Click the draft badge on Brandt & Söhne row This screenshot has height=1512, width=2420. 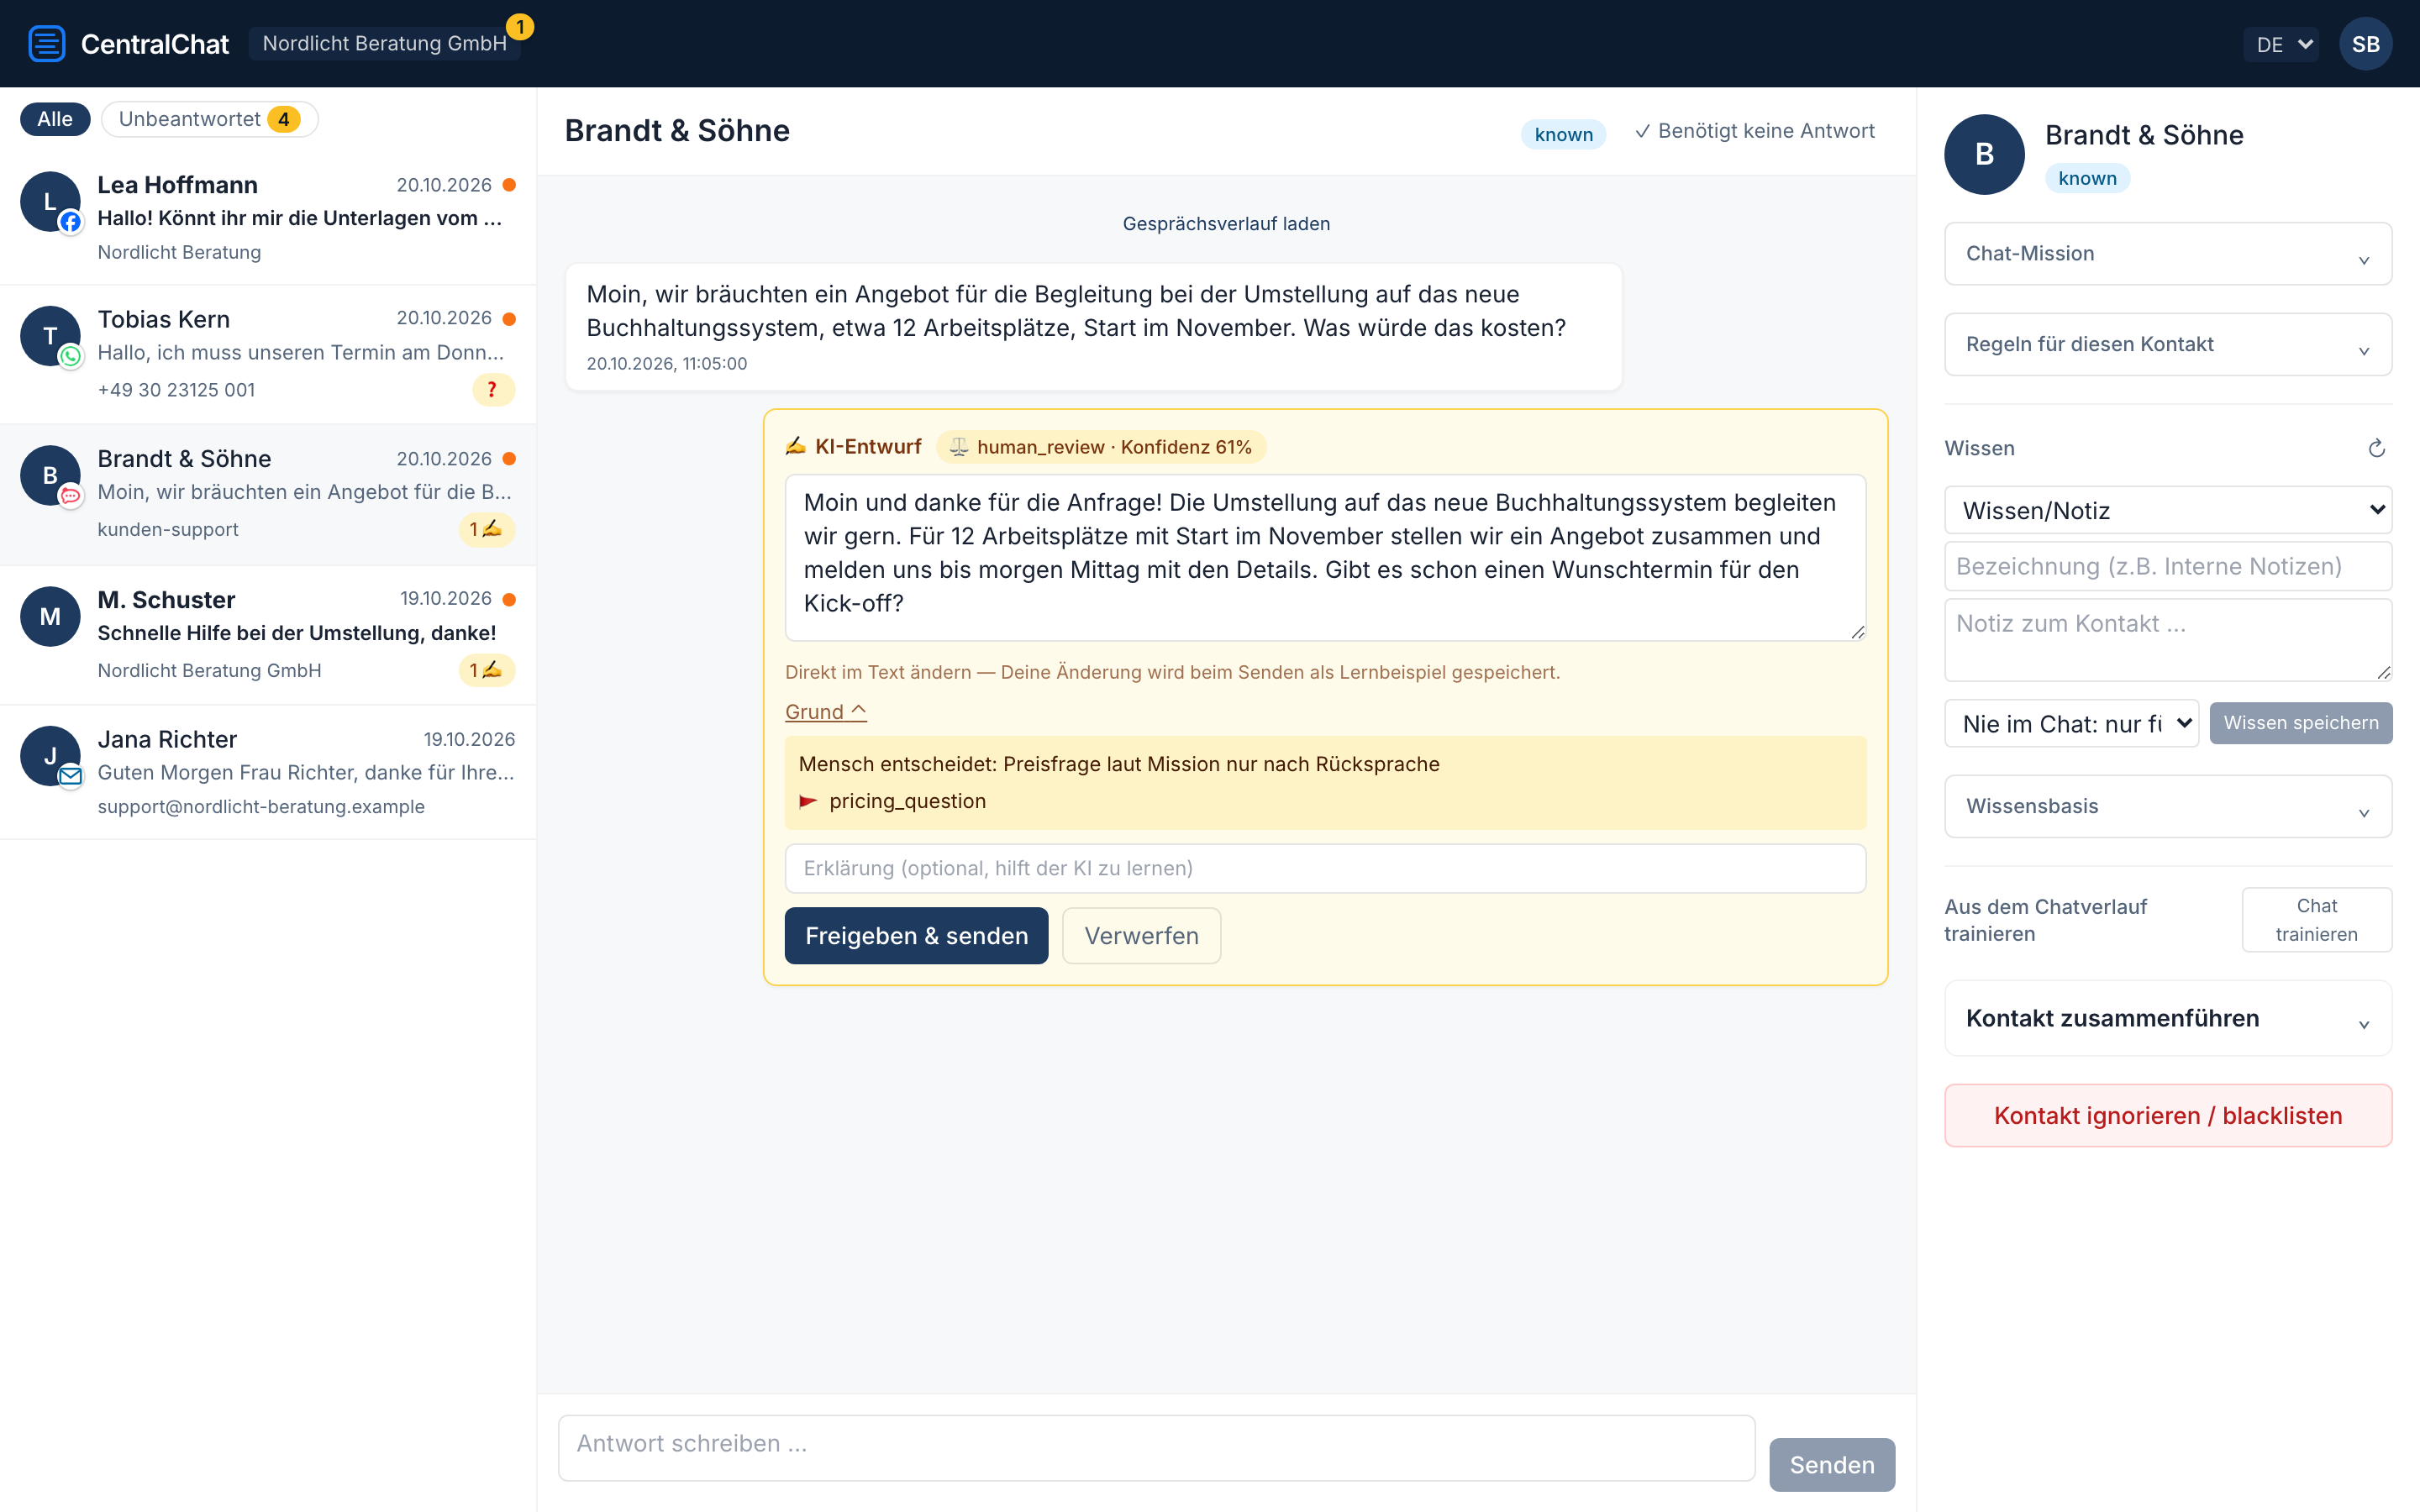(486, 529)
